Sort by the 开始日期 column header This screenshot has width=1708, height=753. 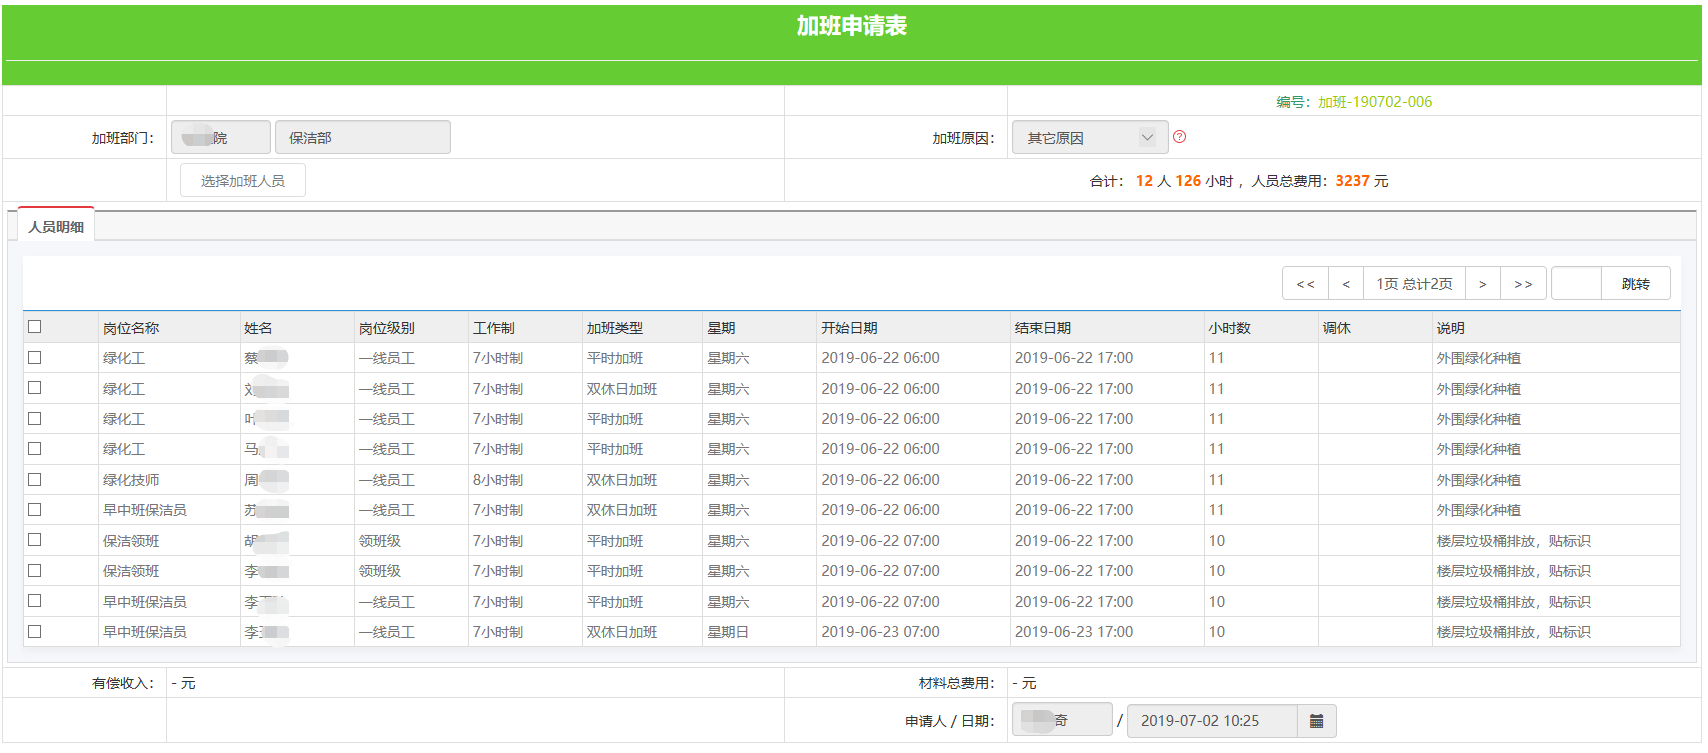point(849,328)
